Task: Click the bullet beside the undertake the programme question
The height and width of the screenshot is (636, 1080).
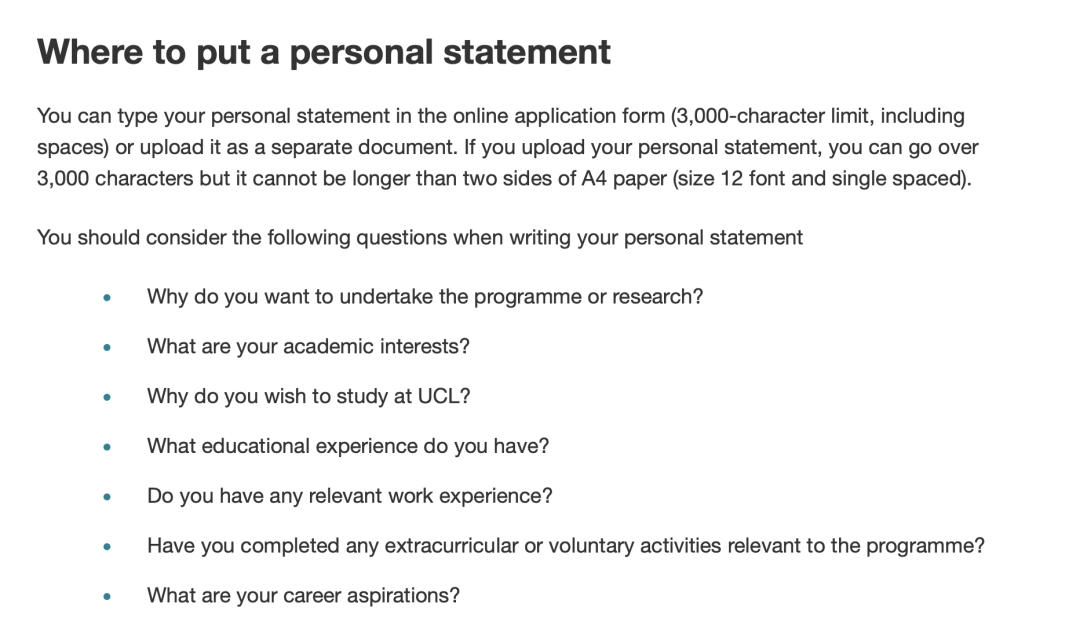Action: click(x=106, y=299)
